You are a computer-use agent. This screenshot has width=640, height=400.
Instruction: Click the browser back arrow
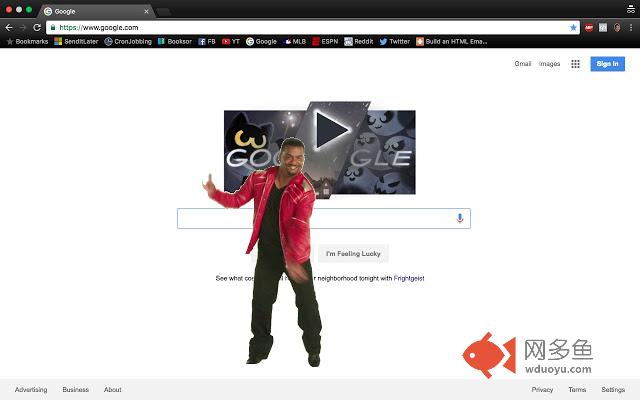[9, 27]
